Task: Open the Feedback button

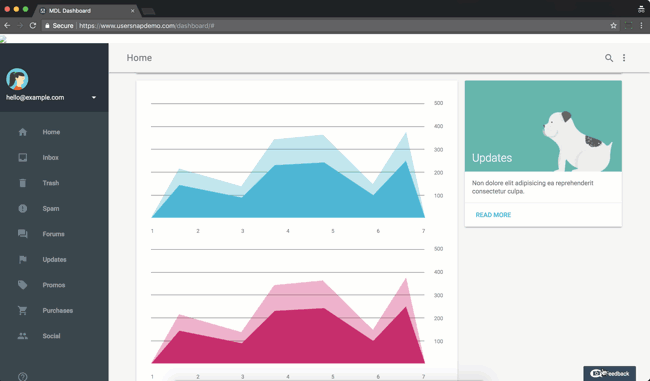Action: coord(609,373)
